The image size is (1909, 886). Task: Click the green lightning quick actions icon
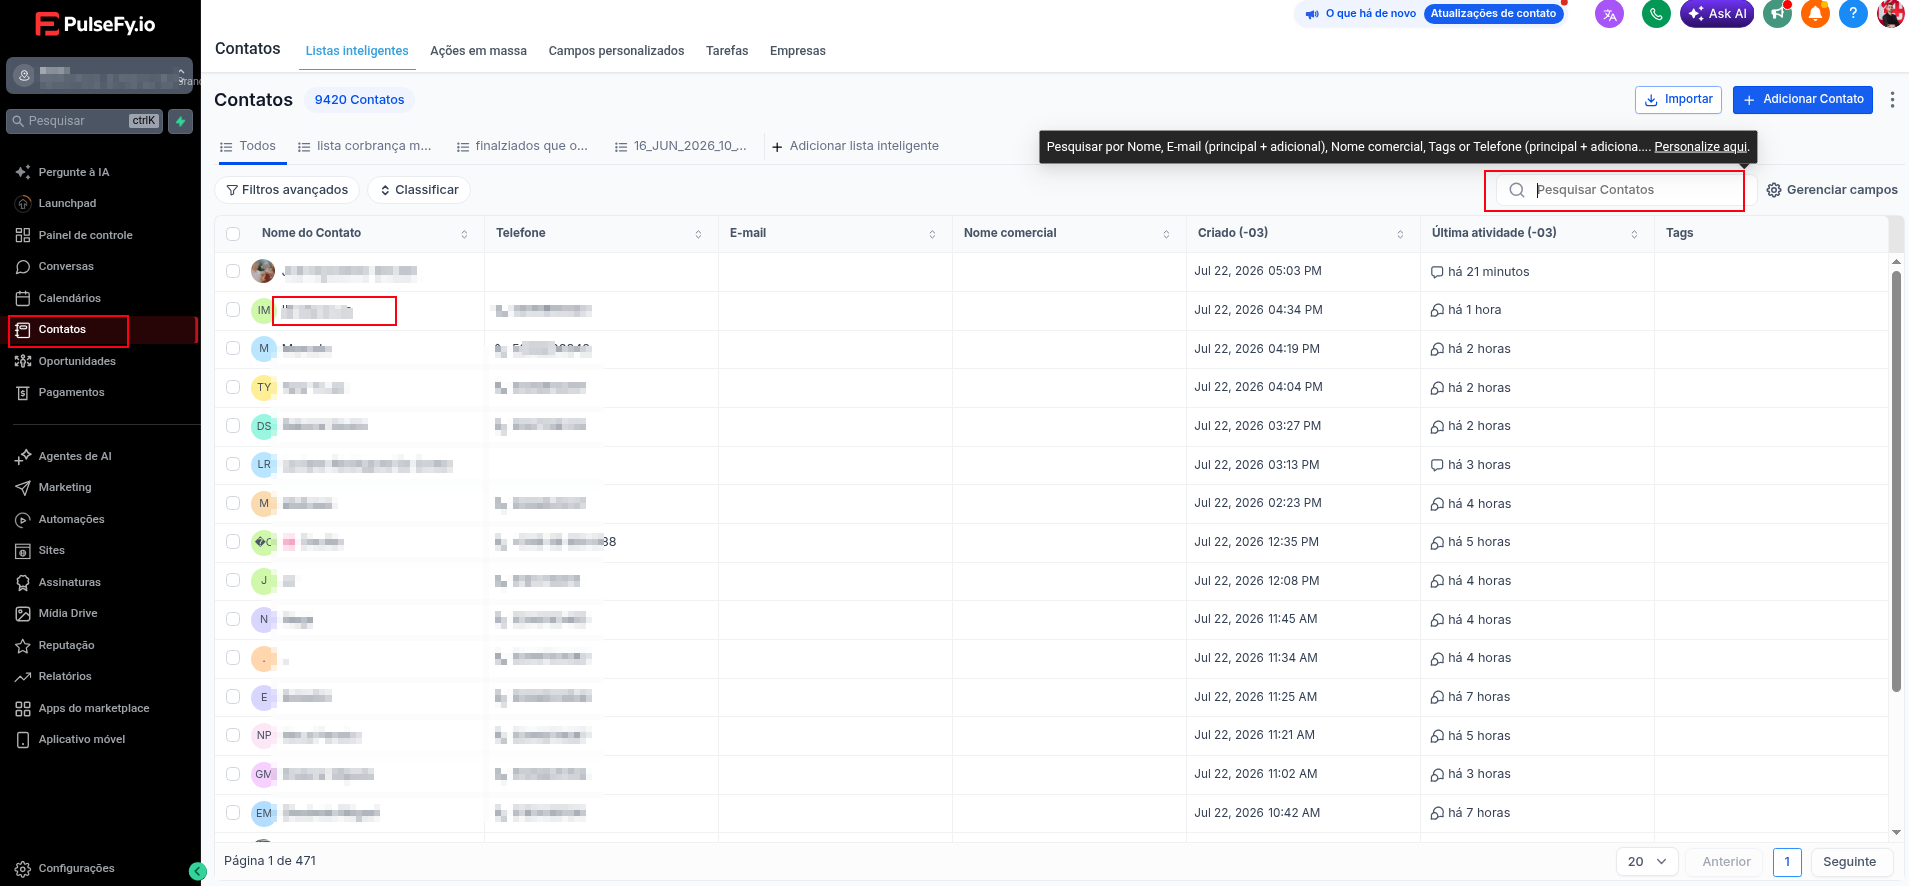[x=181, y=121]
